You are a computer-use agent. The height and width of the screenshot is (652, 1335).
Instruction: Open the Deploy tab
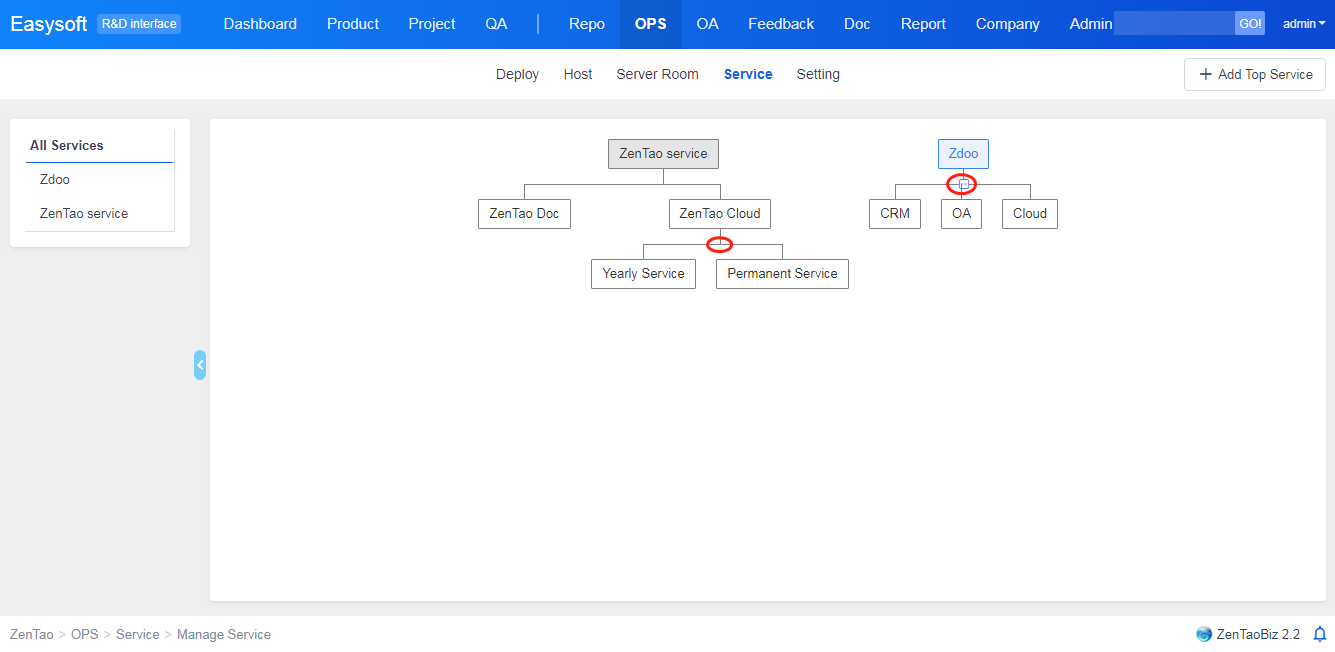click(x=517, y=74)
